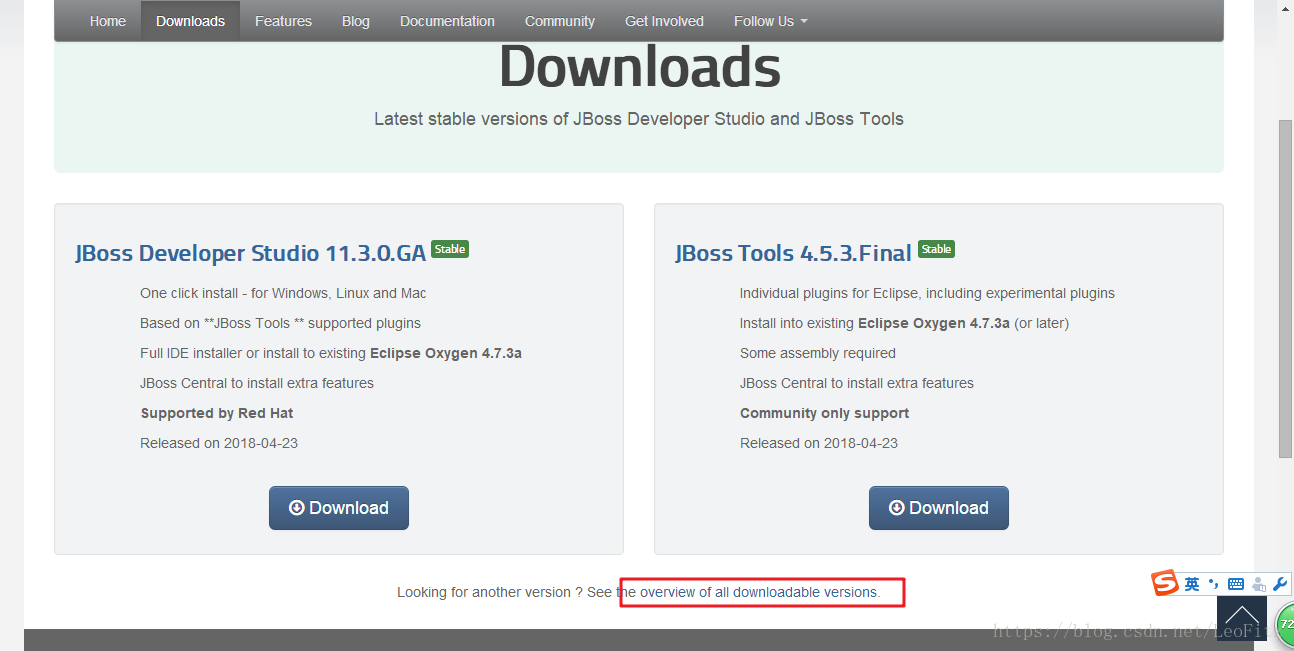Viewport: 1294px width, 651px height.
Task: Click the page vertical scrollbar thumb
Action: click(x=1286, y=290)
